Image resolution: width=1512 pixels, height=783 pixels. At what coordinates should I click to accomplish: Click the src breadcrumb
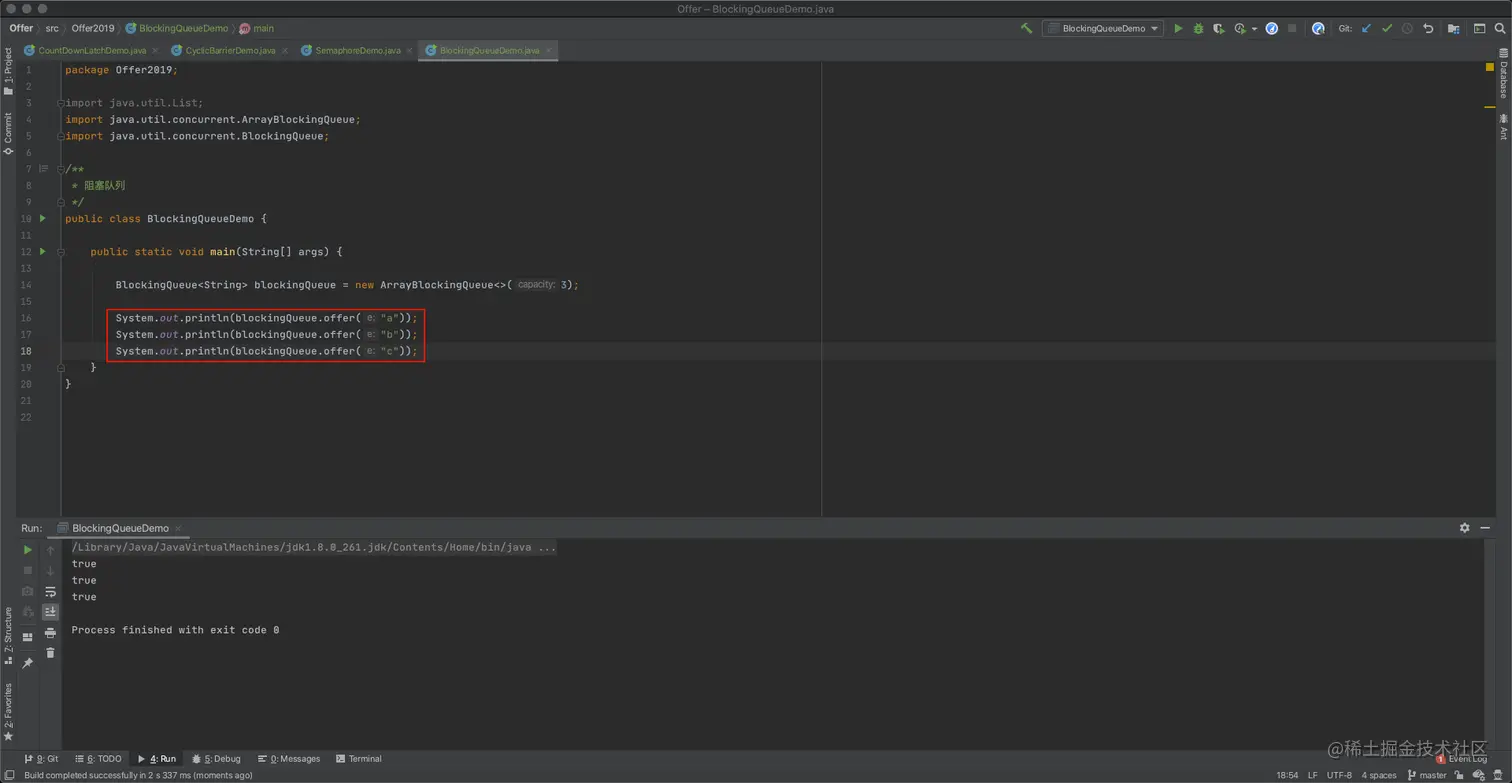52,28
